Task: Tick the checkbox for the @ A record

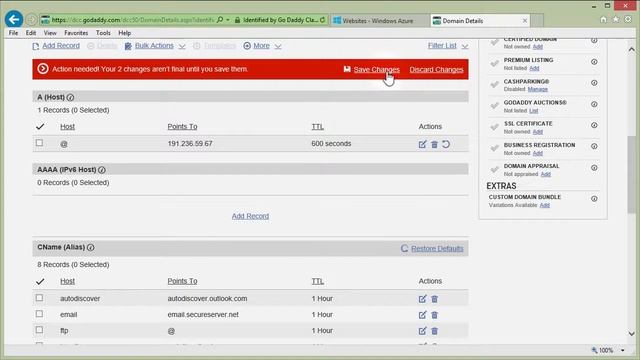Action: [39, 143]
